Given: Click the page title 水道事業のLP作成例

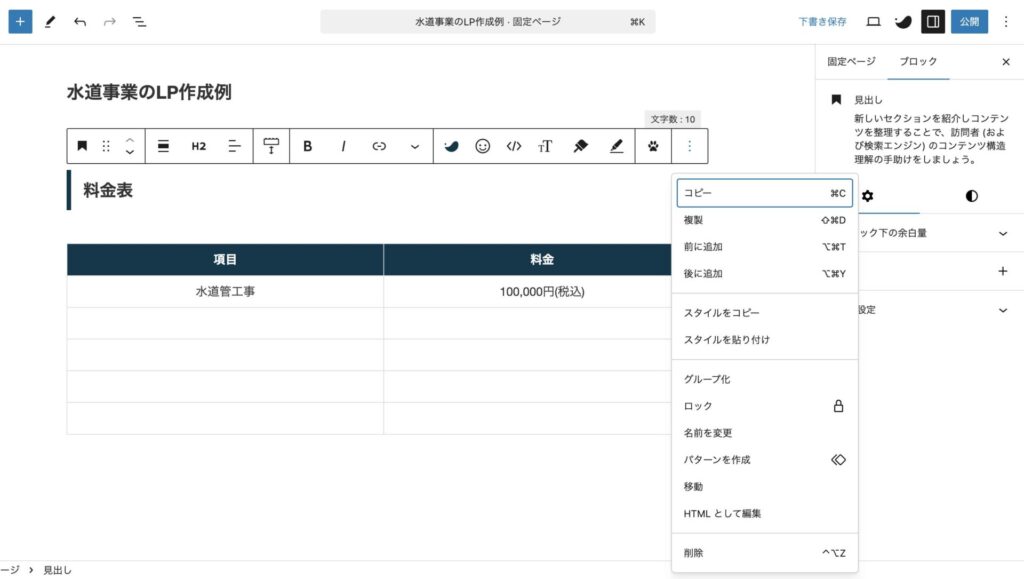Looking at the screenshot, I should point(149,92).
